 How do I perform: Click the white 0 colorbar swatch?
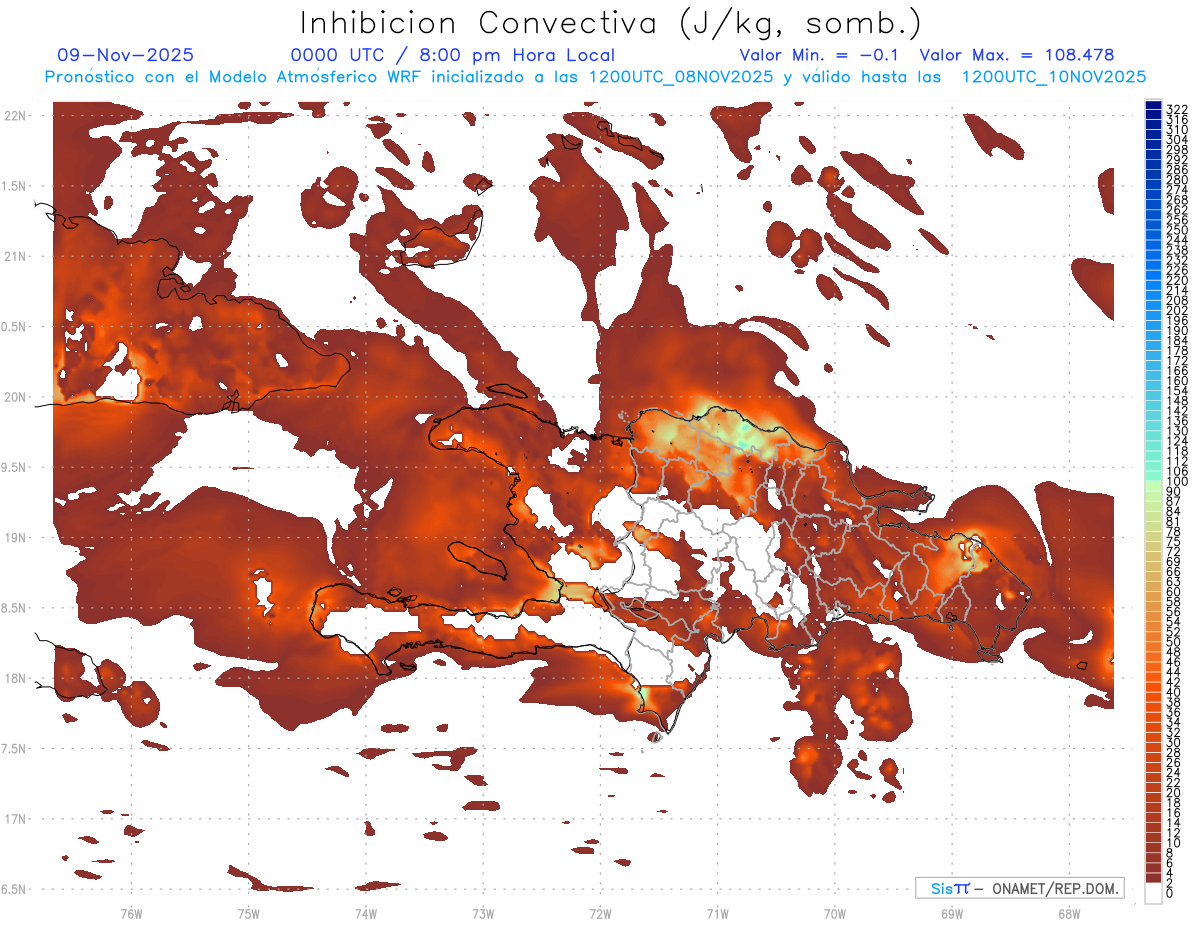point(1153,893)
